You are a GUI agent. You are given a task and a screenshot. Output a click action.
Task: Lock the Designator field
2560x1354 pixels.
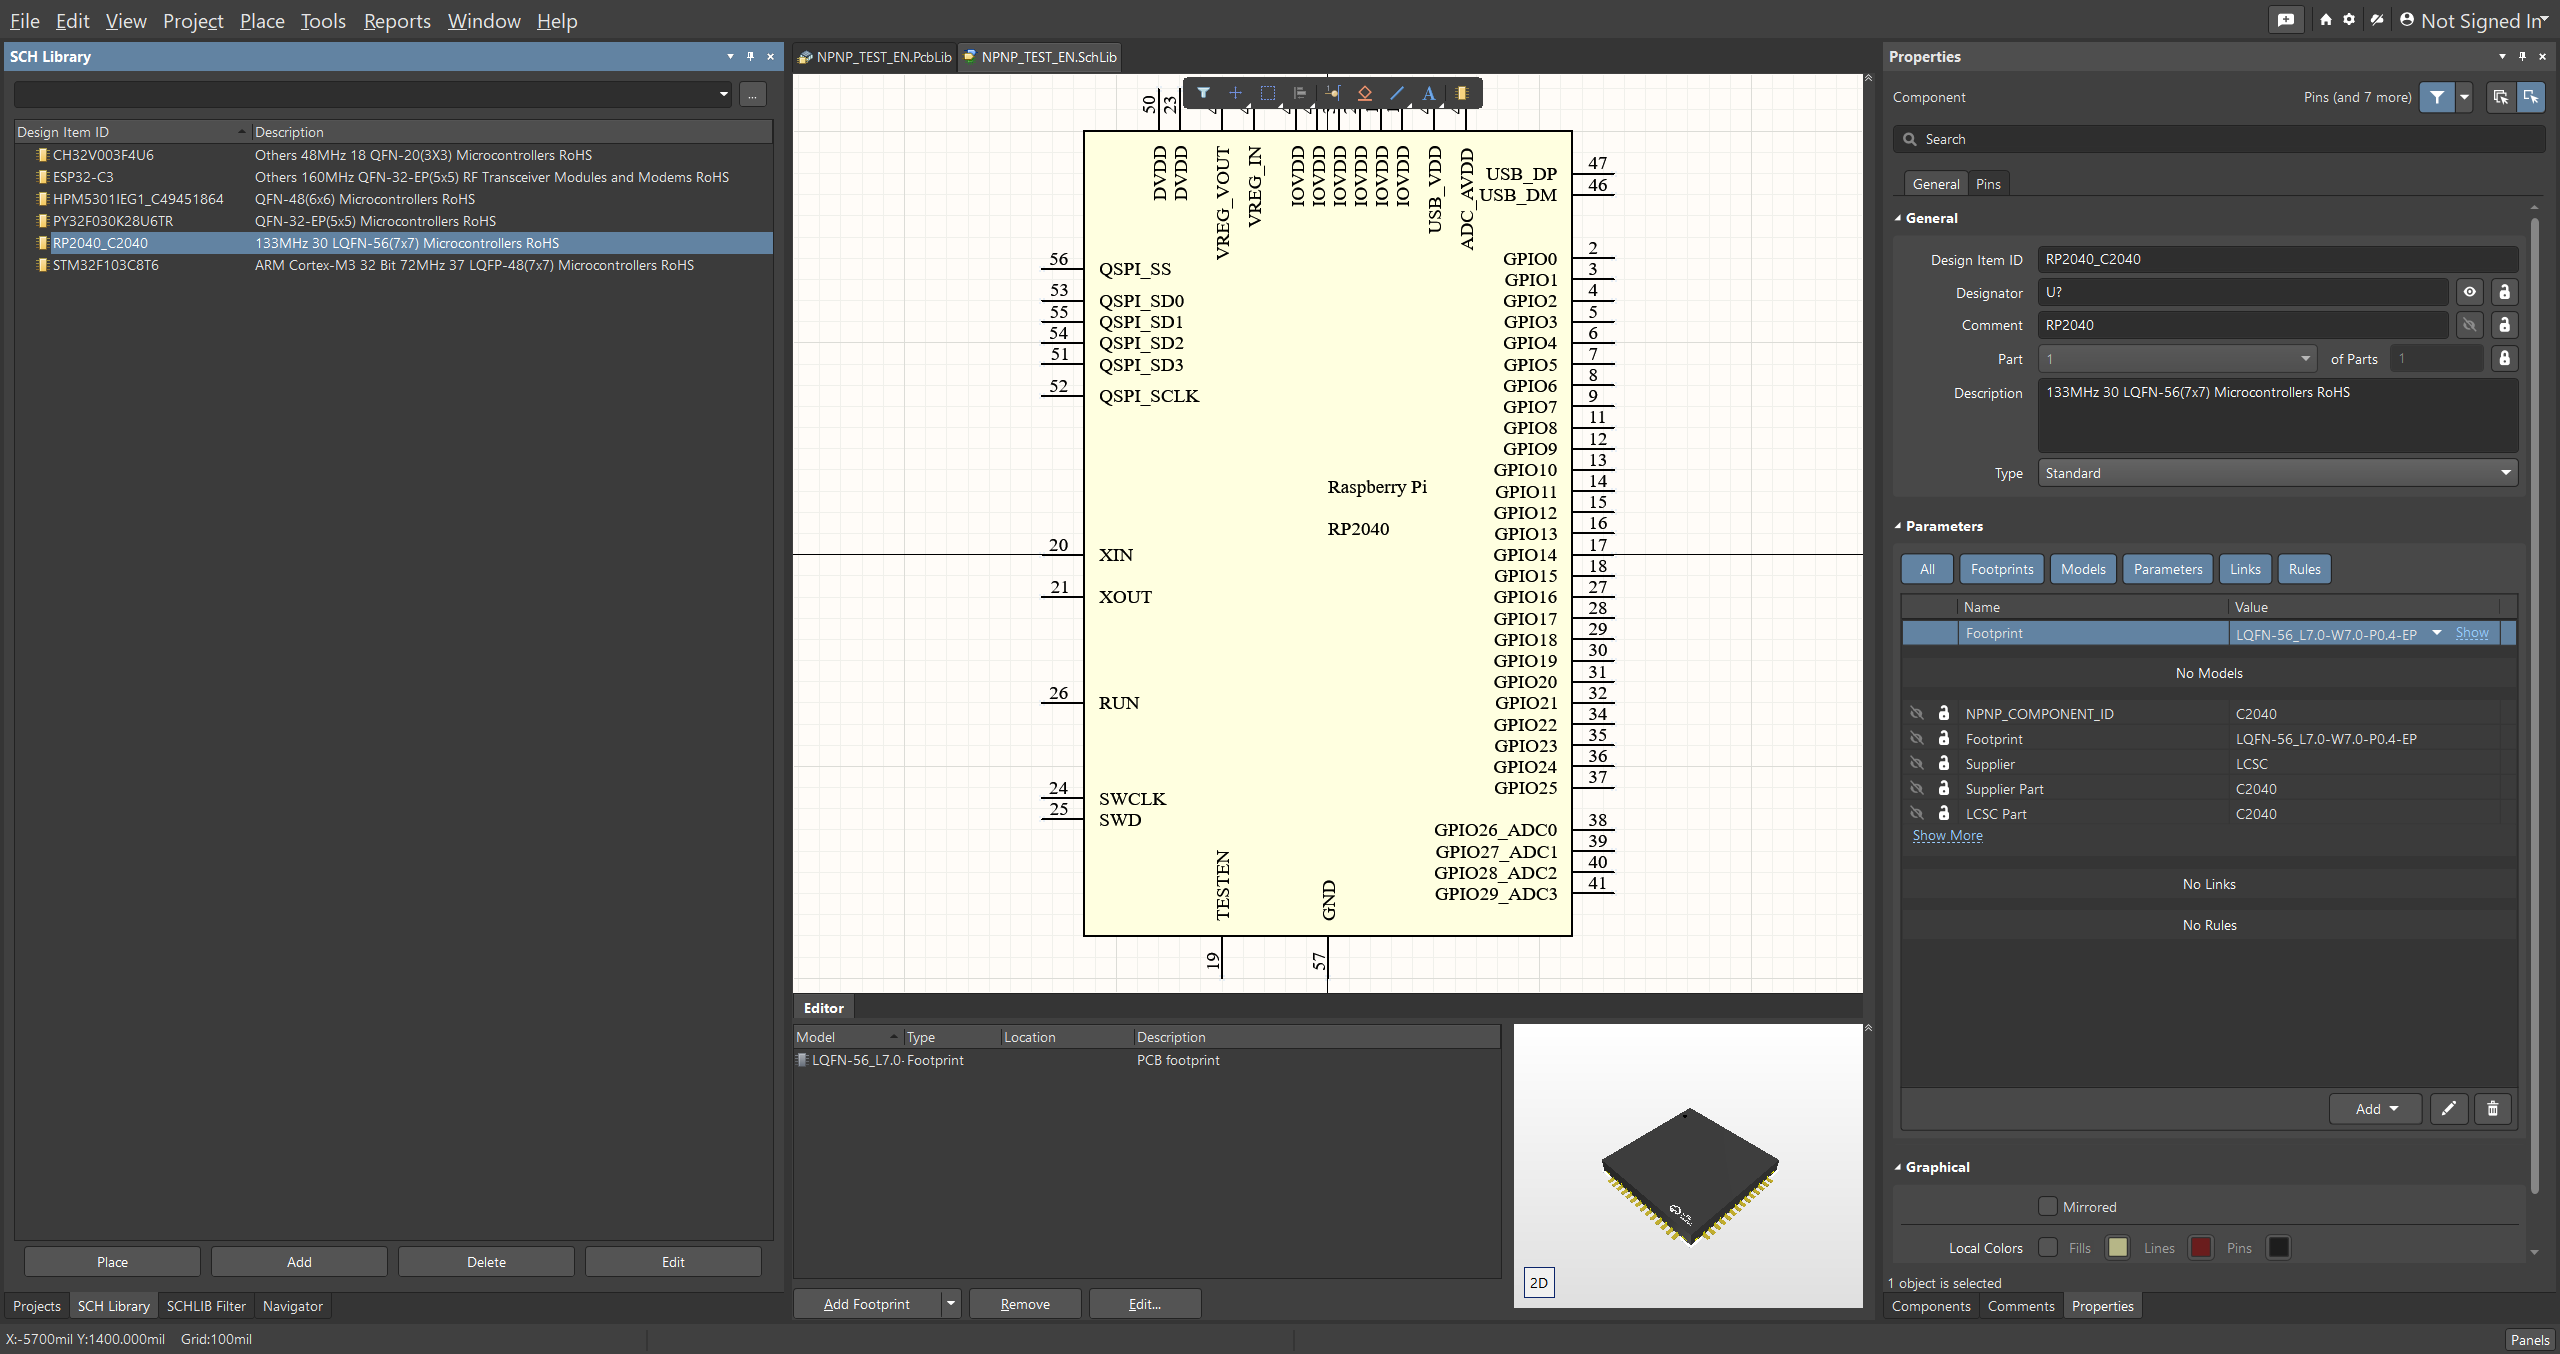[2504, 292]
